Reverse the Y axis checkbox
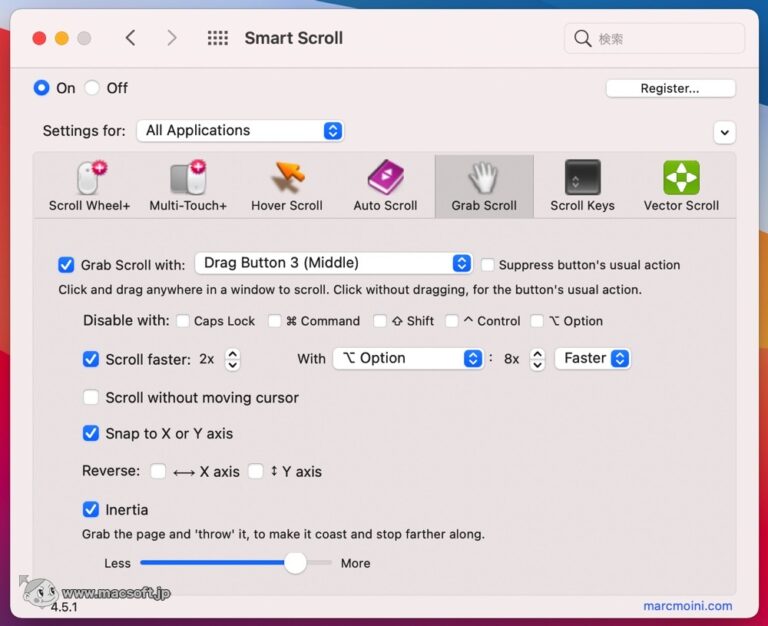This screenshot has width=768, height=626. (x=256, y=471)
